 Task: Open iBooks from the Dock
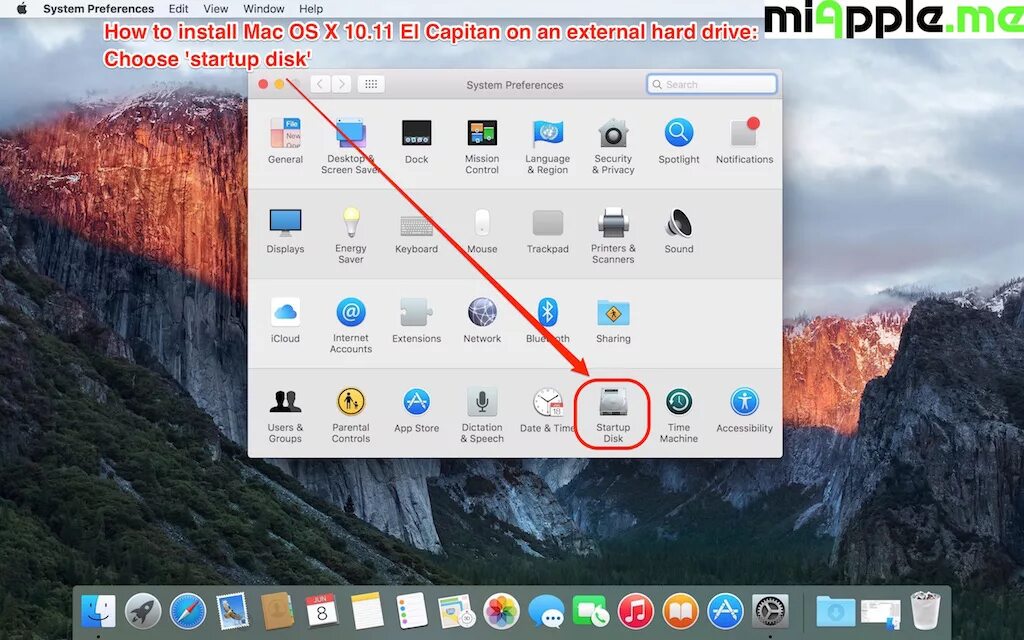click(680, 612)
